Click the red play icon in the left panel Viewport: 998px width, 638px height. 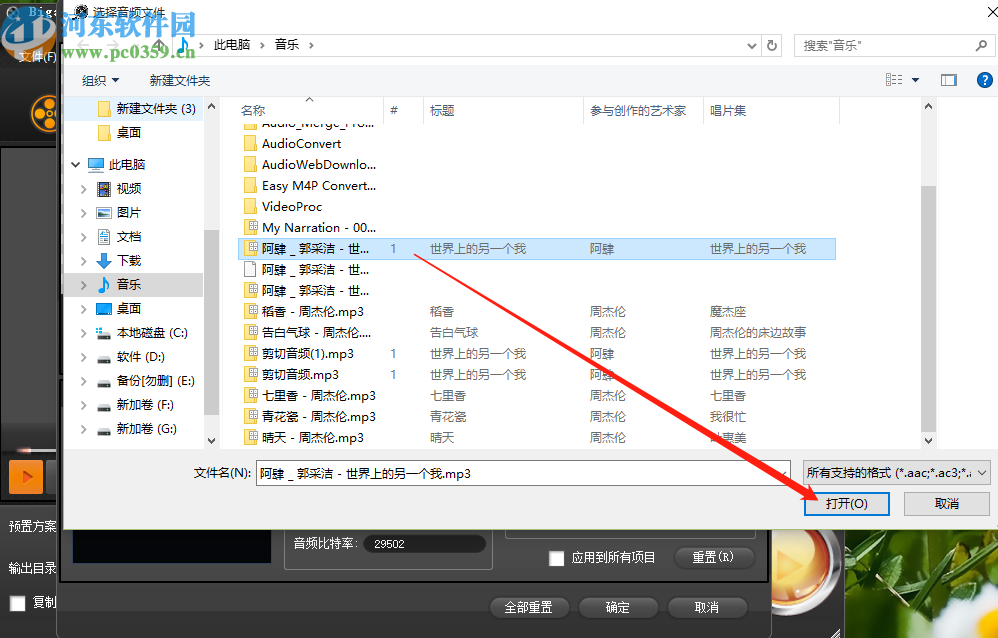pos(28,477)
